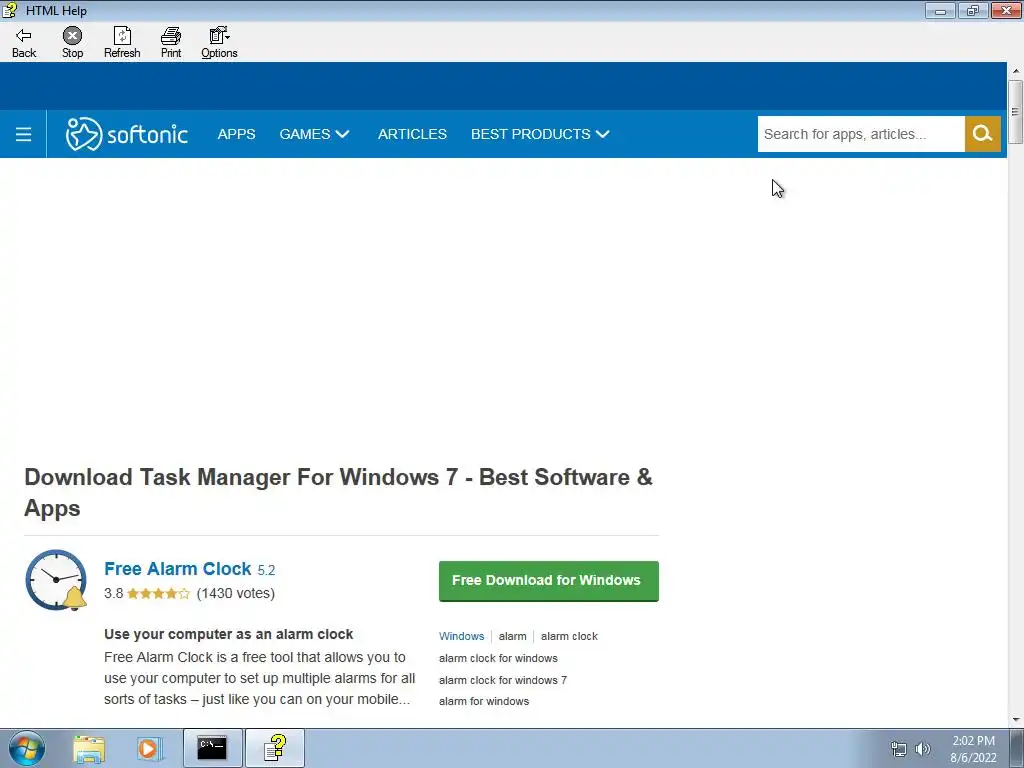Follow the 'alarm' tag link
Image resolution: width=1024 pixels, height=768 pixels.
(x=513, y=636)
